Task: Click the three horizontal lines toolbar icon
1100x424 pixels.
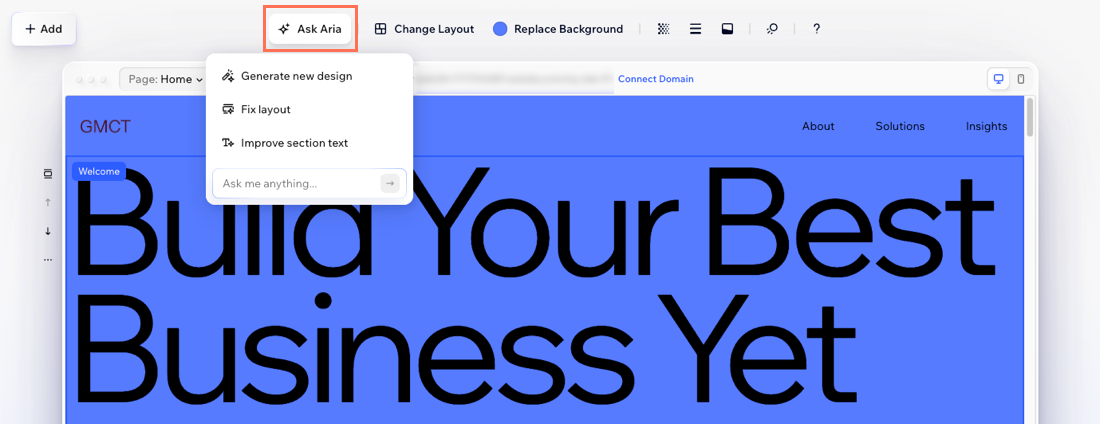Action: 695,29
